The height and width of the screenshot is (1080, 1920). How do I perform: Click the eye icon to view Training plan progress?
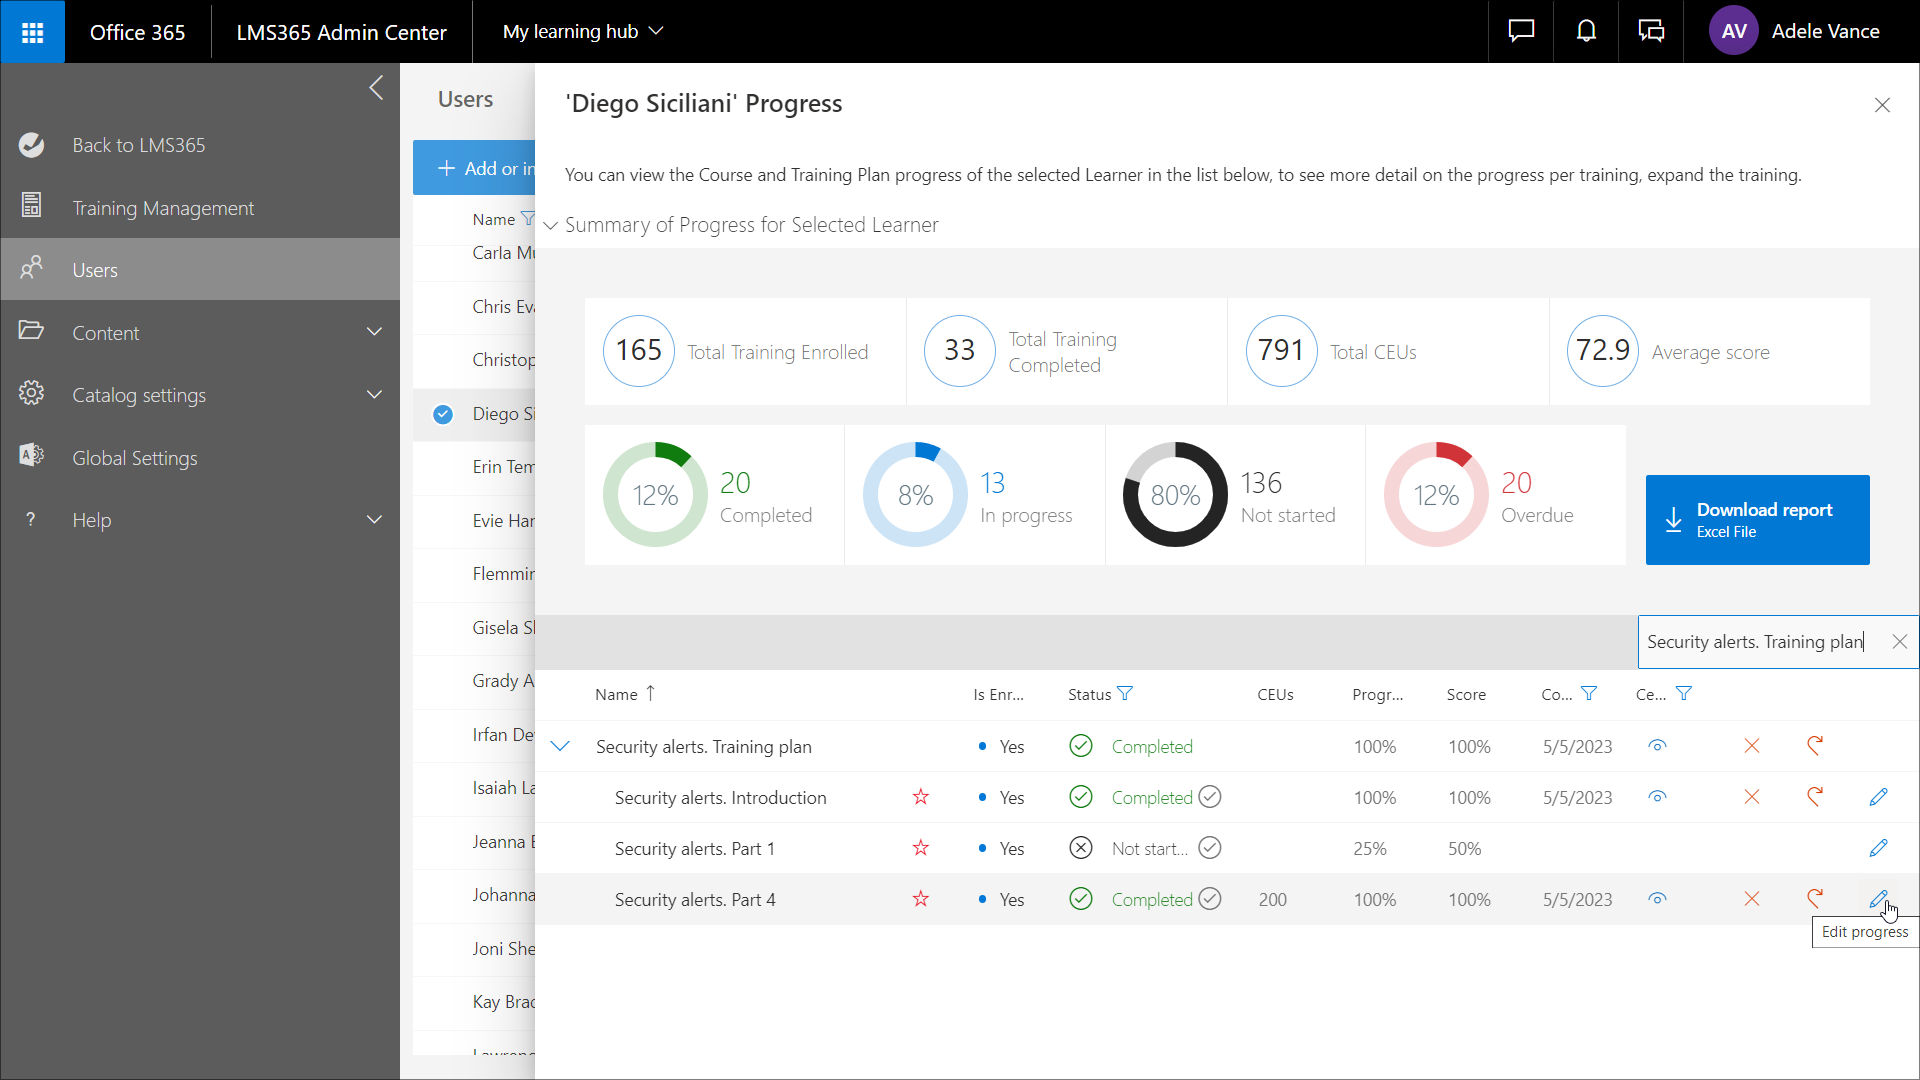click(x=1657, y=746)
